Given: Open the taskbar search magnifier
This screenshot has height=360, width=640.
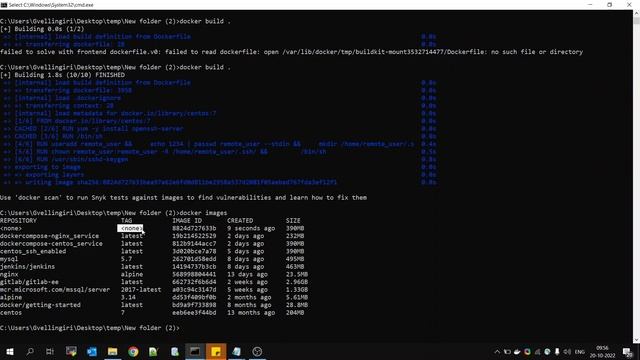Looking at the screenshot, I should (x=30, y=351).
